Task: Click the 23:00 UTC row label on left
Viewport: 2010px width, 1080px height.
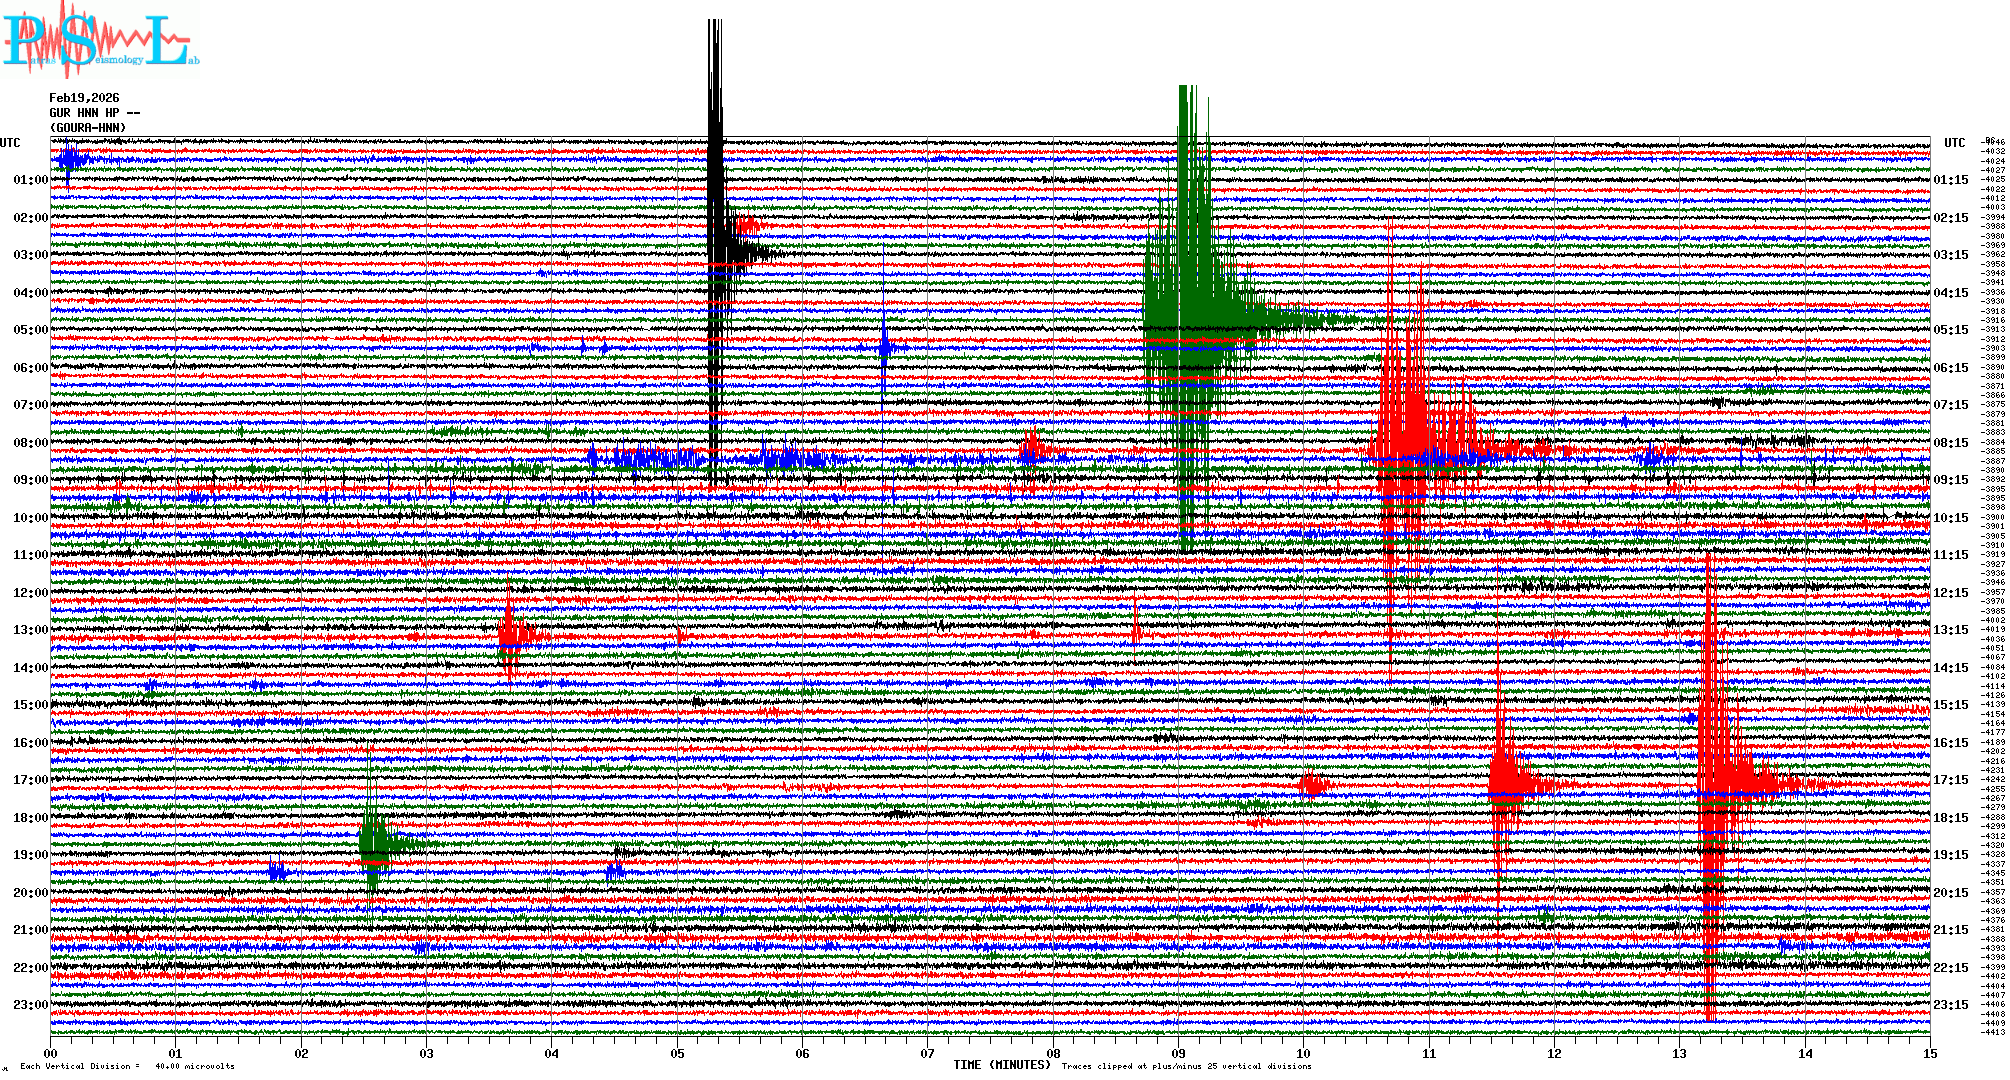Action: (x=30, y=1005)
